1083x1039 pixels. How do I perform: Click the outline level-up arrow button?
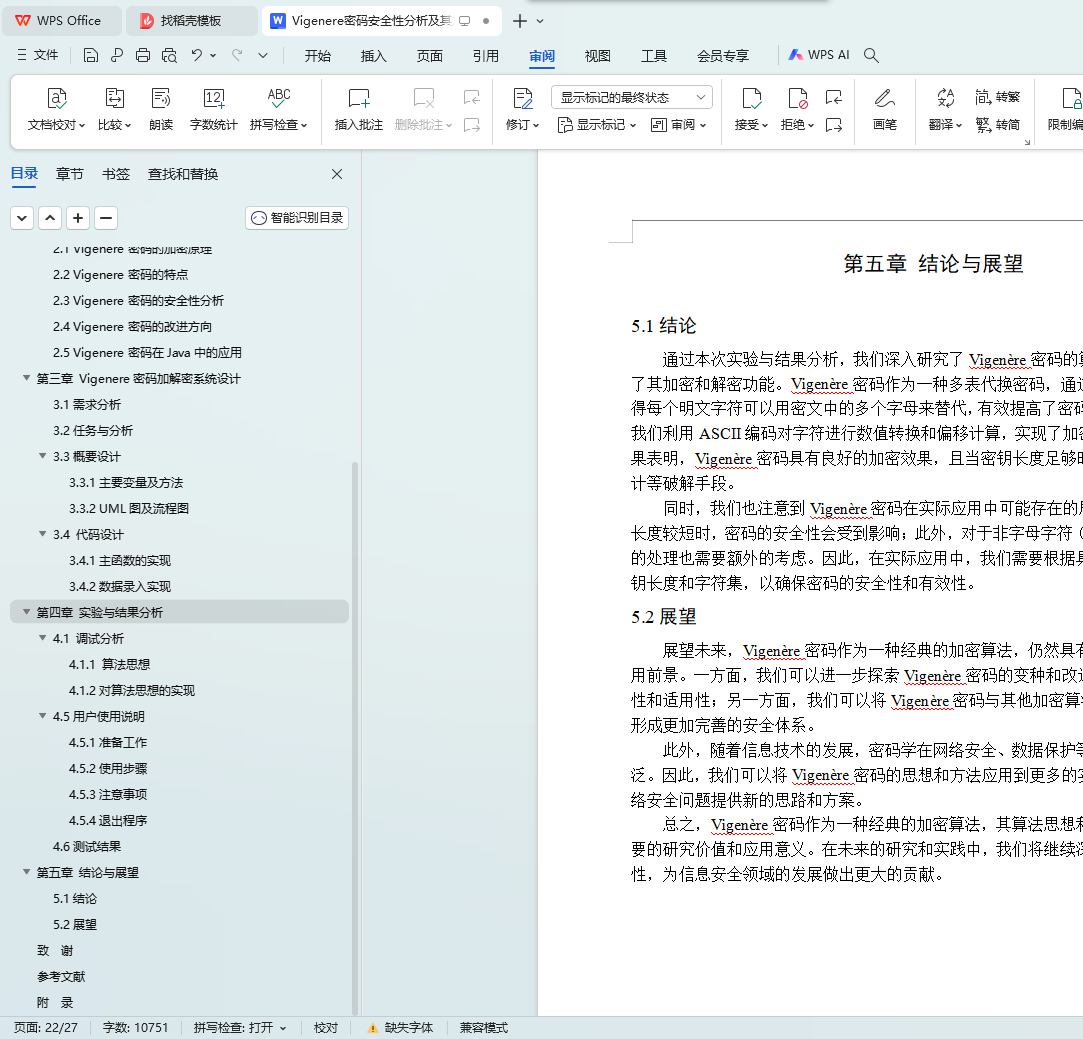(50, 218)
